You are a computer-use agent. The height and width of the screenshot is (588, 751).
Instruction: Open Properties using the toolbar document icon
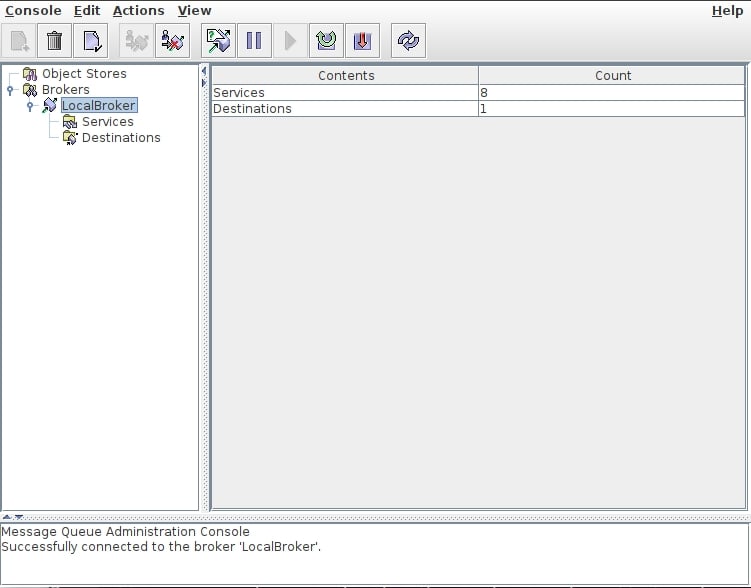[91, 41]
